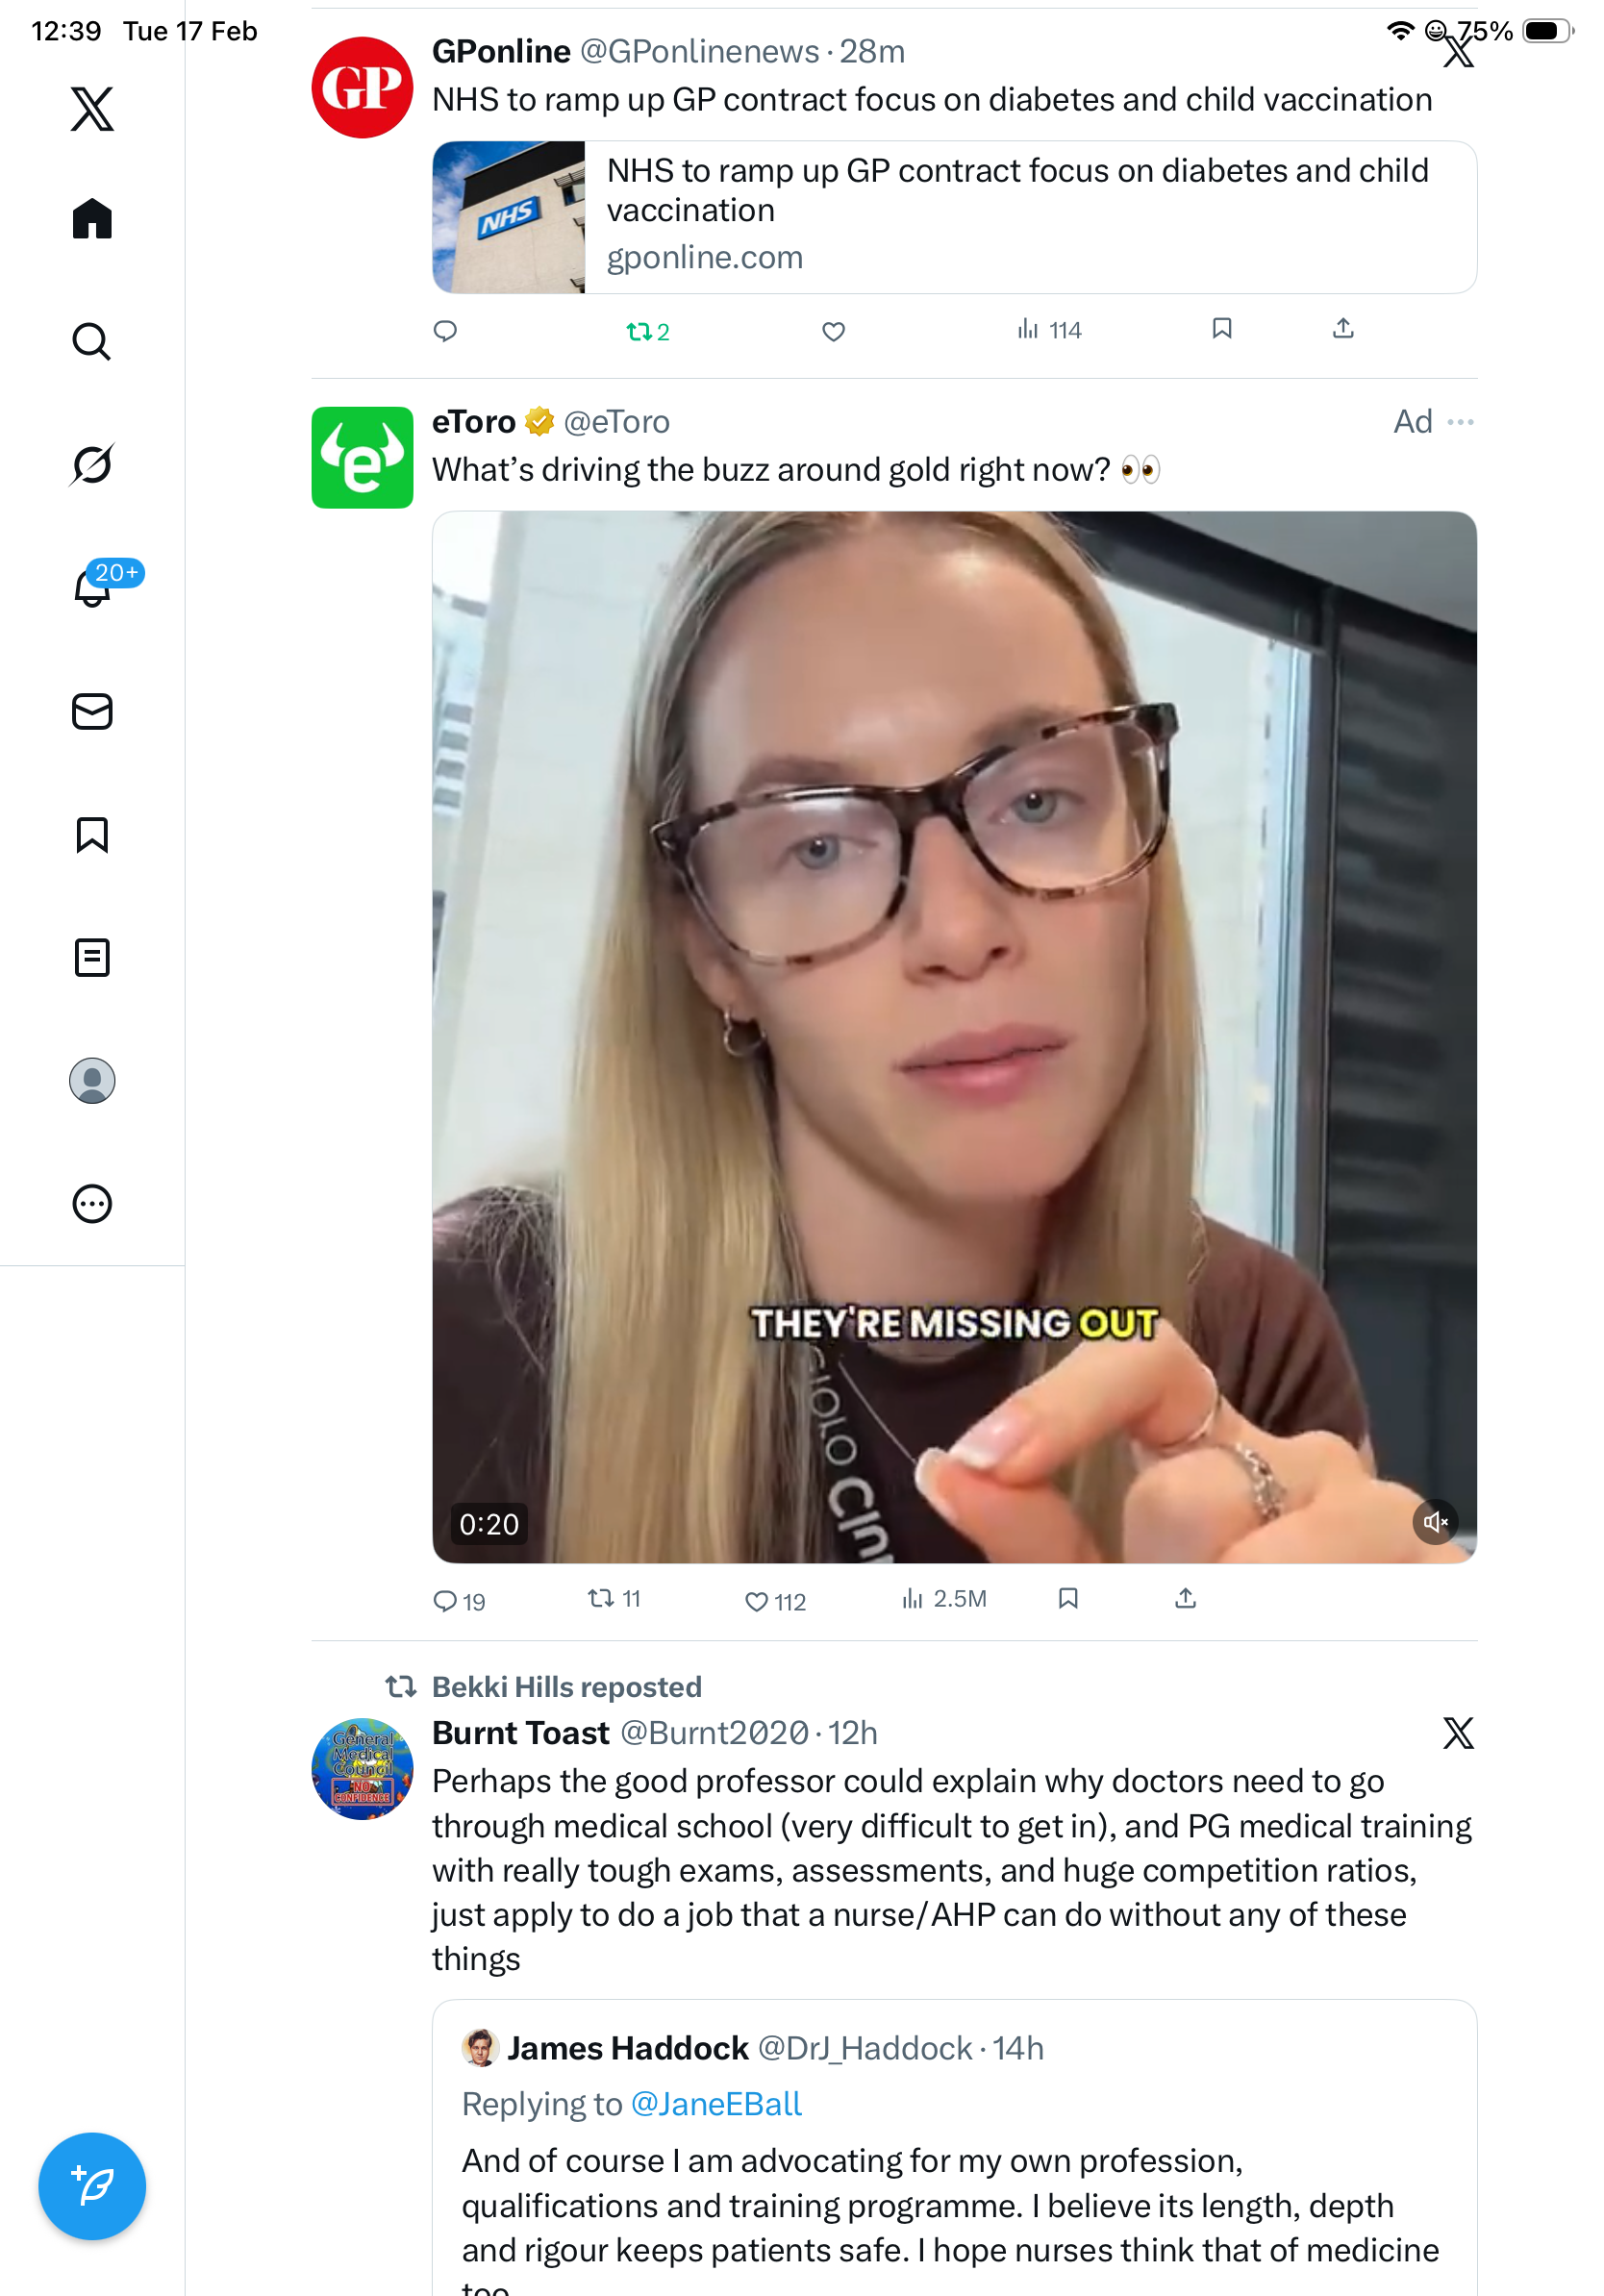Open the gponline.com article link card
Image resolution: width=1604 pixels, height=2296 pixels.
(953, 217)
